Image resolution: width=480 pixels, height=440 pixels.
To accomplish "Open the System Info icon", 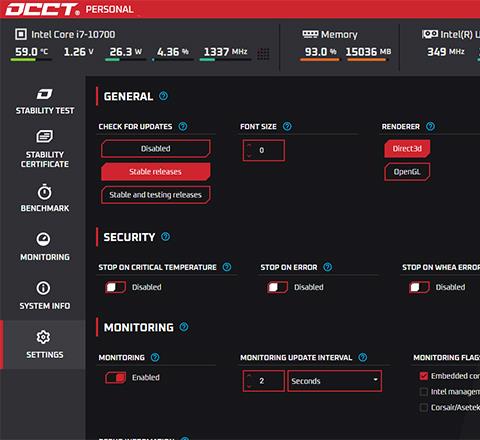I will tap(44, 288).
